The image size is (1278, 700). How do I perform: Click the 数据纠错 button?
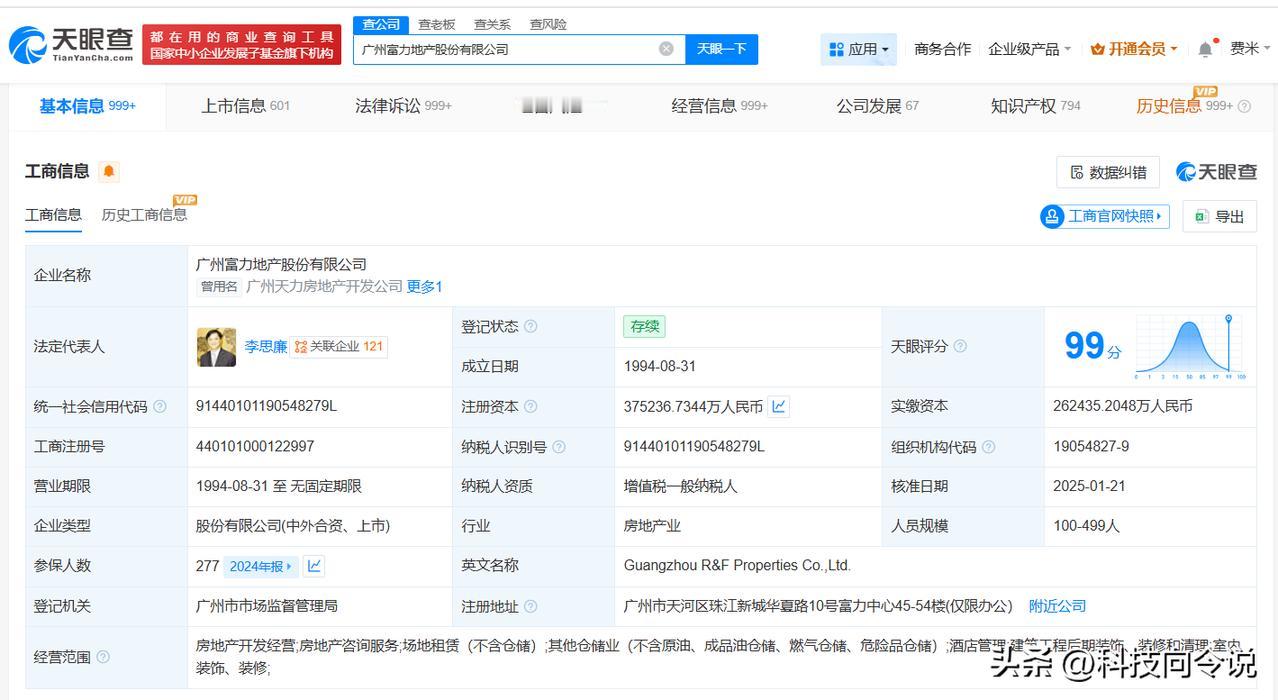click(1108, 172)
